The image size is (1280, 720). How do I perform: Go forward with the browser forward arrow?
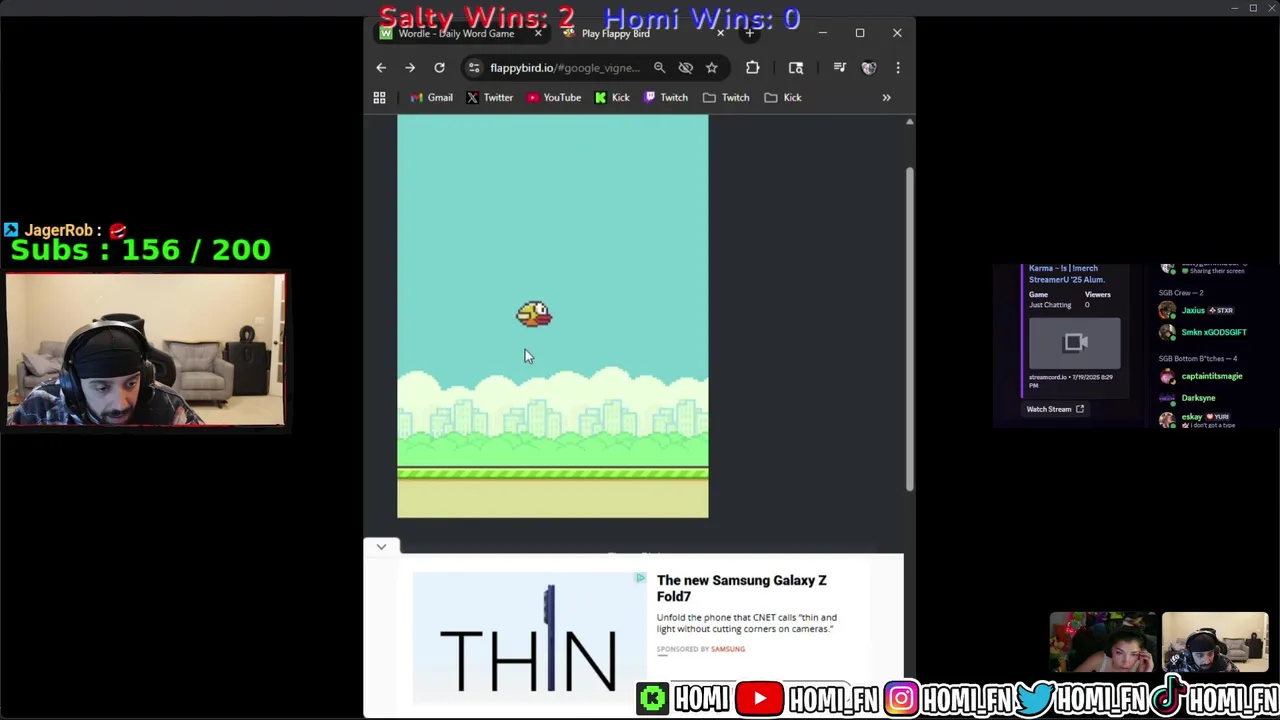[x=410, y=68]
